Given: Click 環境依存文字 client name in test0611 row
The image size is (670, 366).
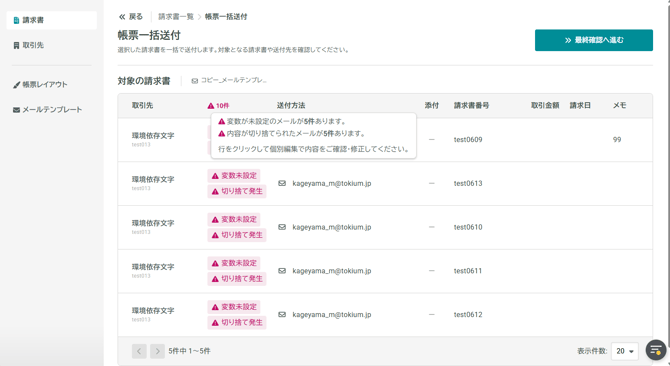Looking at the screenshot, I should (x=153, y=267).
